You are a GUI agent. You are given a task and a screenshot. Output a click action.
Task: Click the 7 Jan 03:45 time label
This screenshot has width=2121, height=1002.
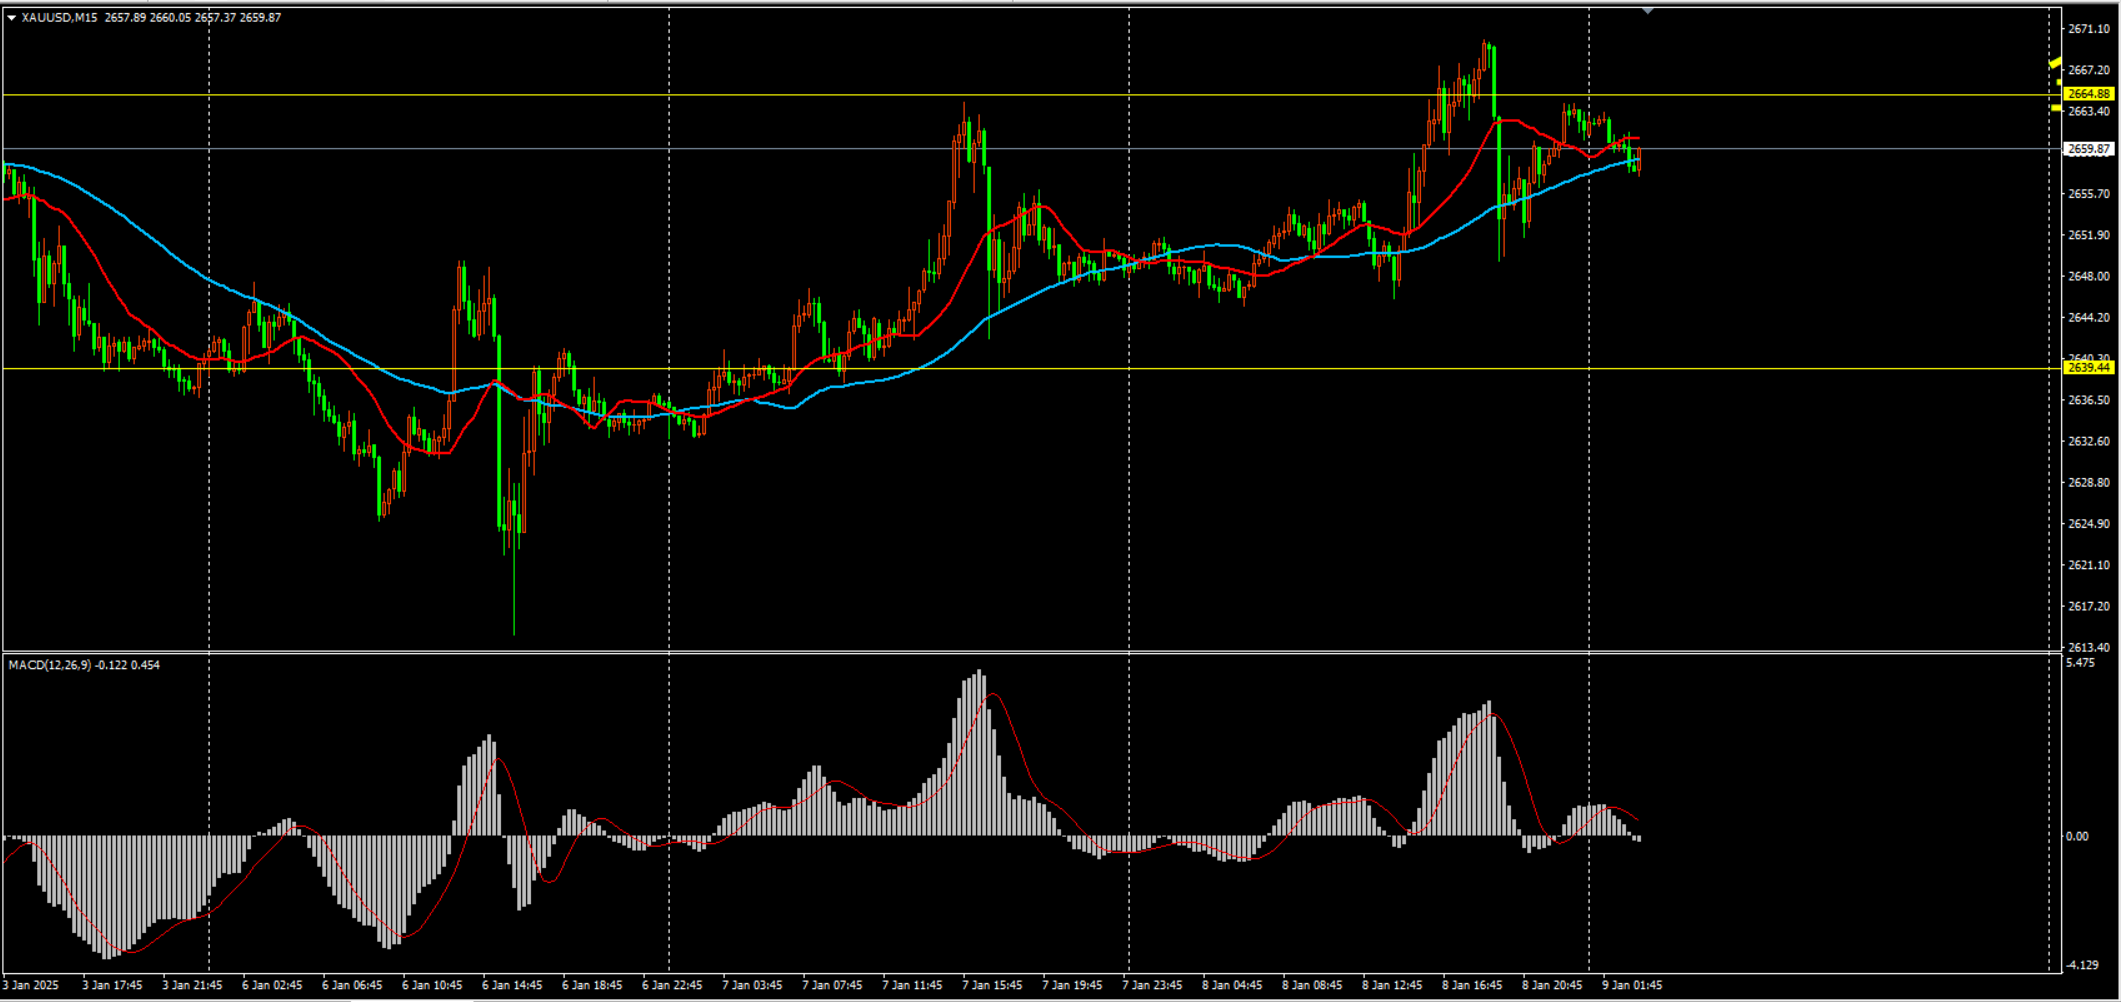point(752,985)
